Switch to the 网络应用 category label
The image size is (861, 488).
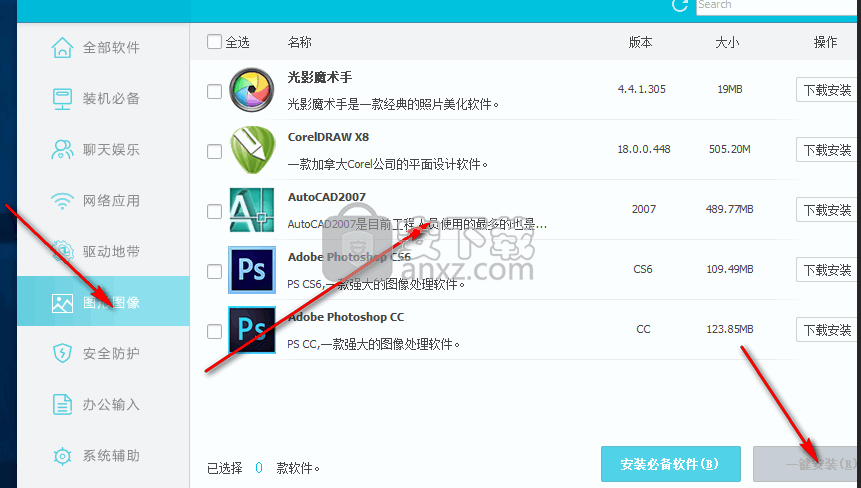click(111, 201)
